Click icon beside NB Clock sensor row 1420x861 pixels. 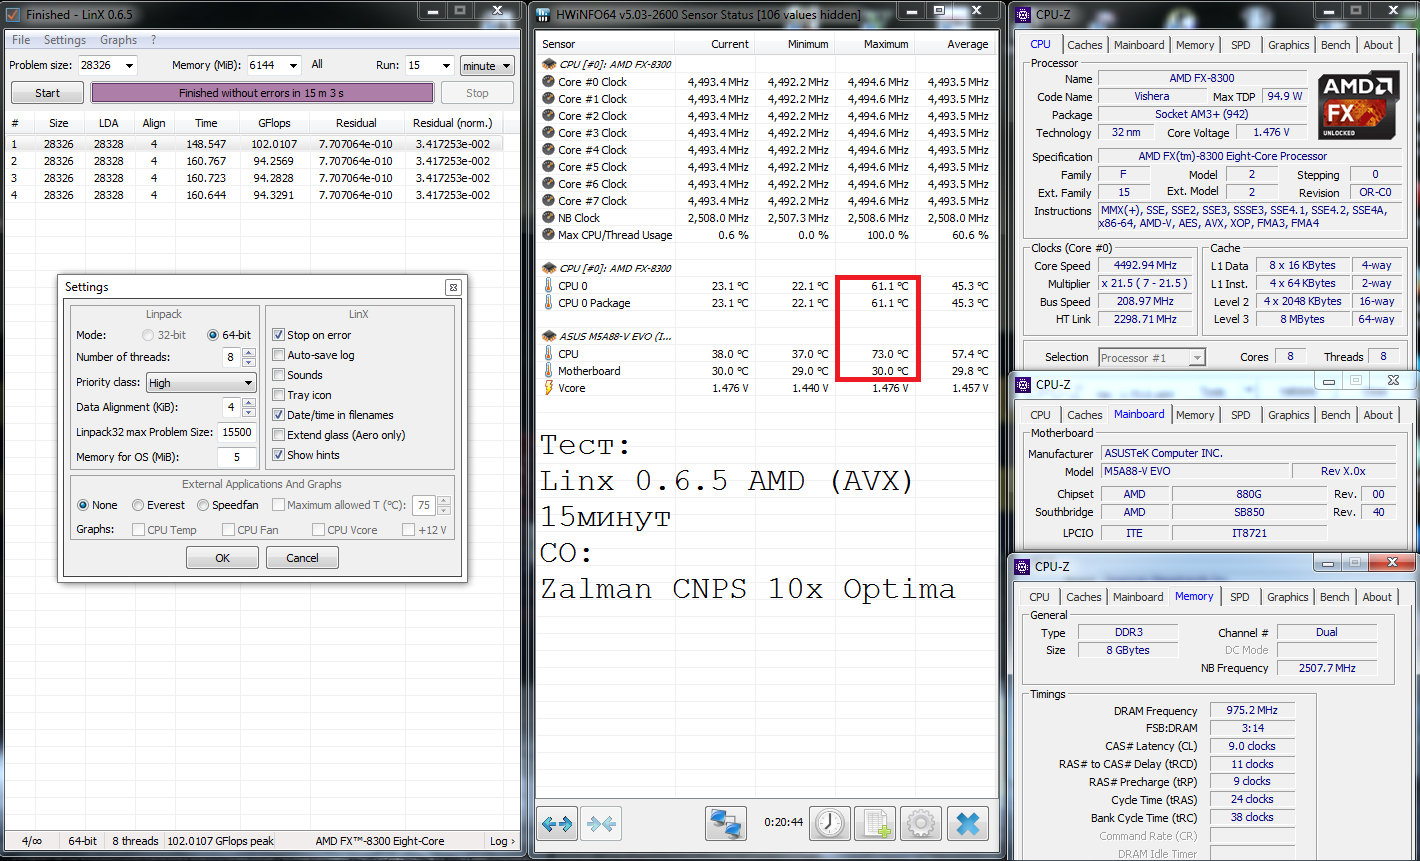coord(548,218)
